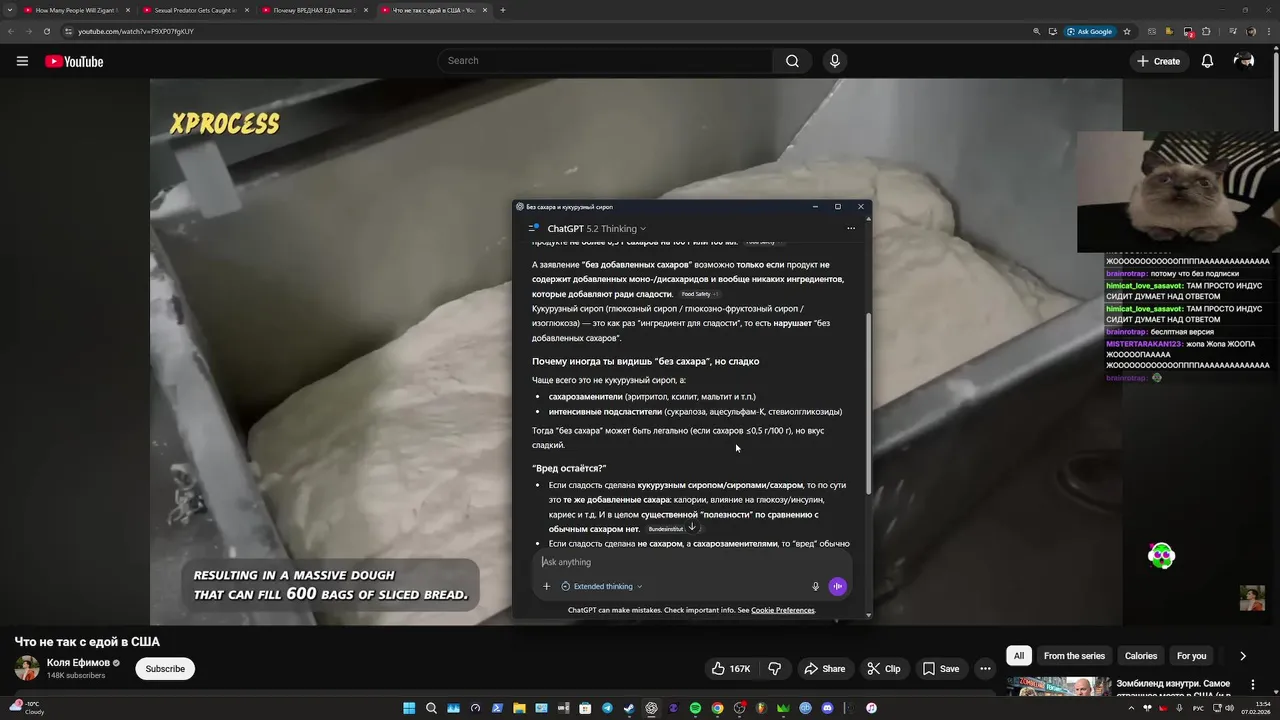Switch to Sexual Predator Gets Caught tab
This screenshot has width=1280, height=720.
(x=194, y=10)
